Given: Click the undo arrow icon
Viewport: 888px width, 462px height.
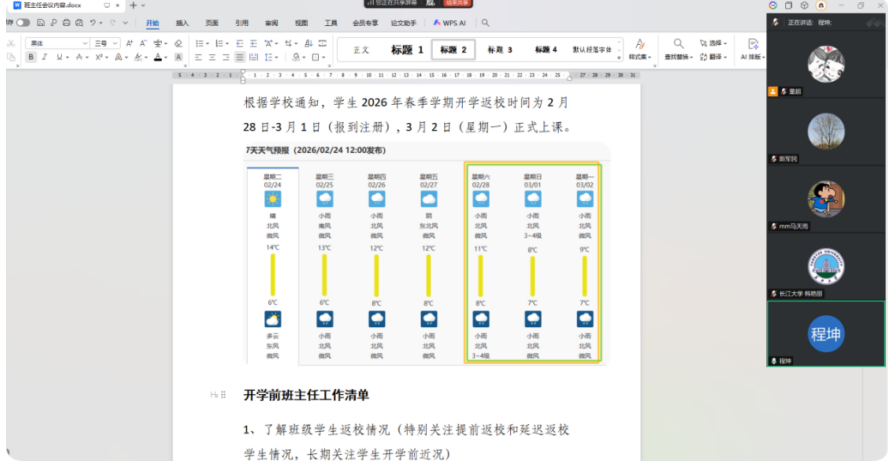Looking at the screenshot, I should pyautogui.click(x=92, y=22).
